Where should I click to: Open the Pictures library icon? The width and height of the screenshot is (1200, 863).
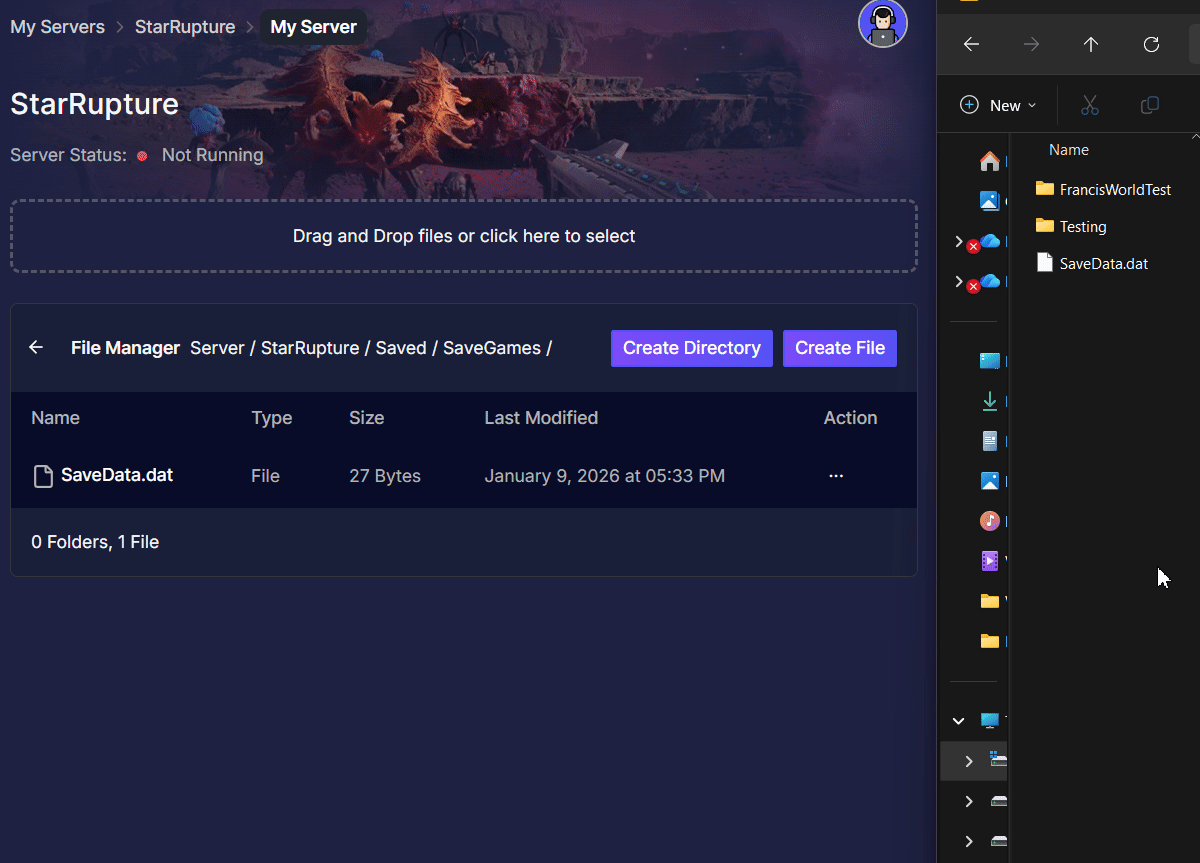point(990,480)
